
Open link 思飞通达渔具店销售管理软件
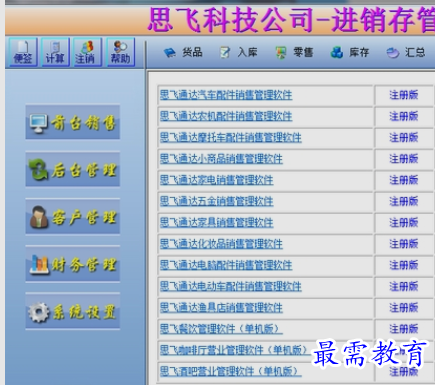pos(221,308)
